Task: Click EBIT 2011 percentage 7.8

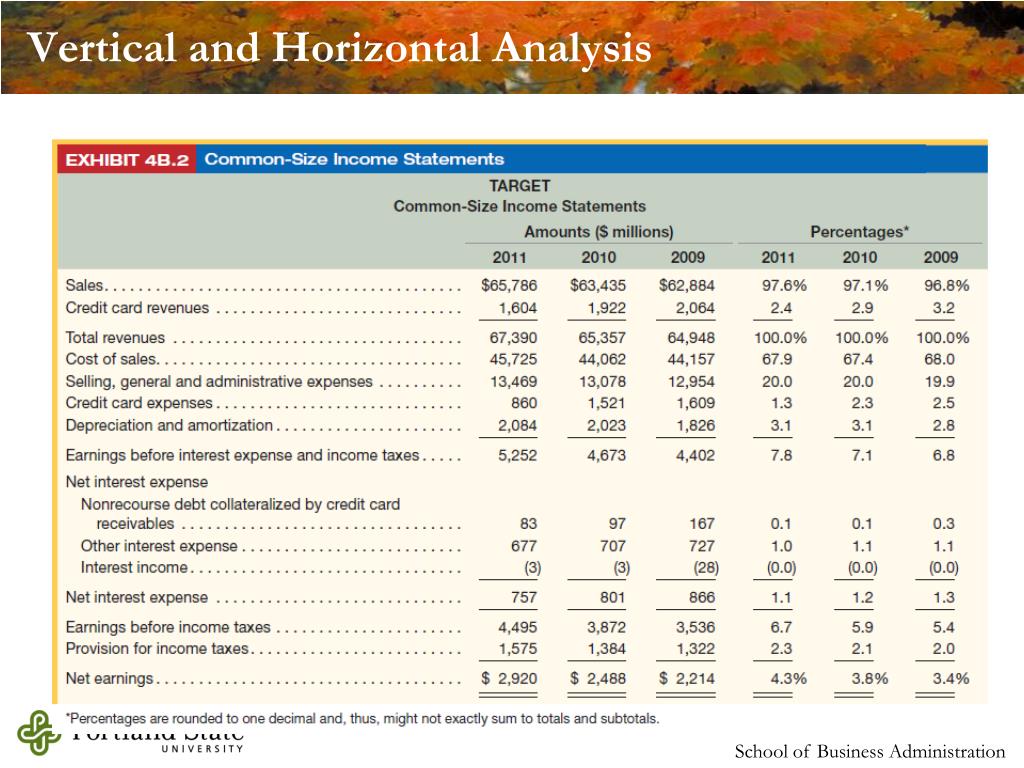Action: coord(781,455)
